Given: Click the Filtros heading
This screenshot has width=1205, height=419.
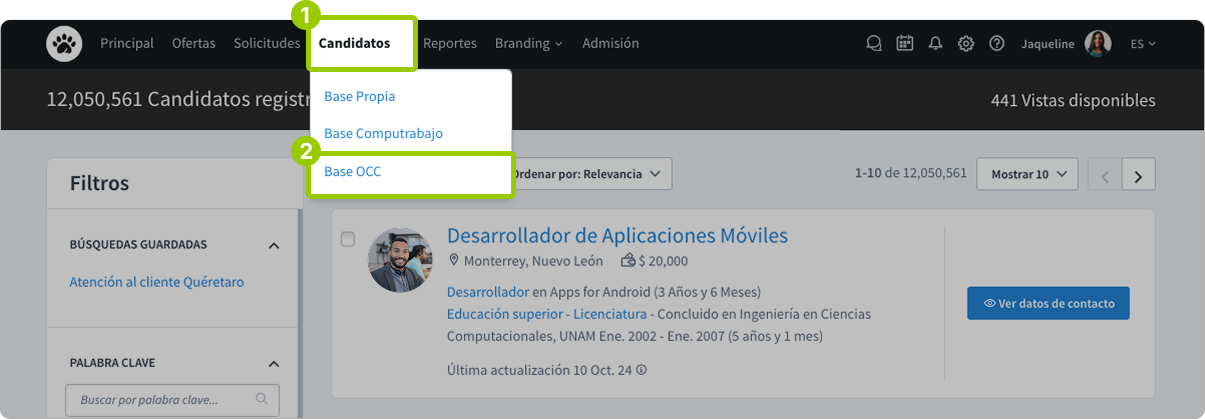Looking at the screenshot, I should (99, 183).
